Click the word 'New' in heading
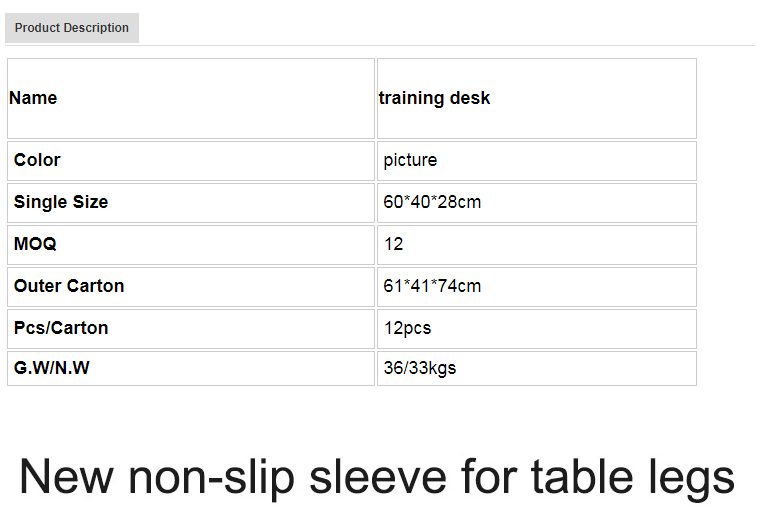The width and height of the screenshot is (758, 520). pyautogui.click(x=67, y=477)
